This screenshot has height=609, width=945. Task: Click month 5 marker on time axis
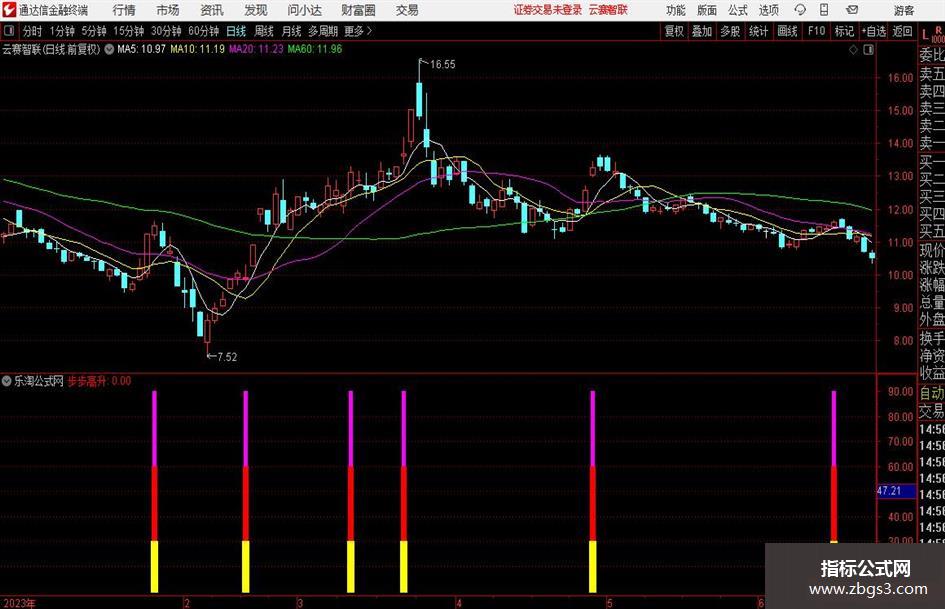point(610,603)
